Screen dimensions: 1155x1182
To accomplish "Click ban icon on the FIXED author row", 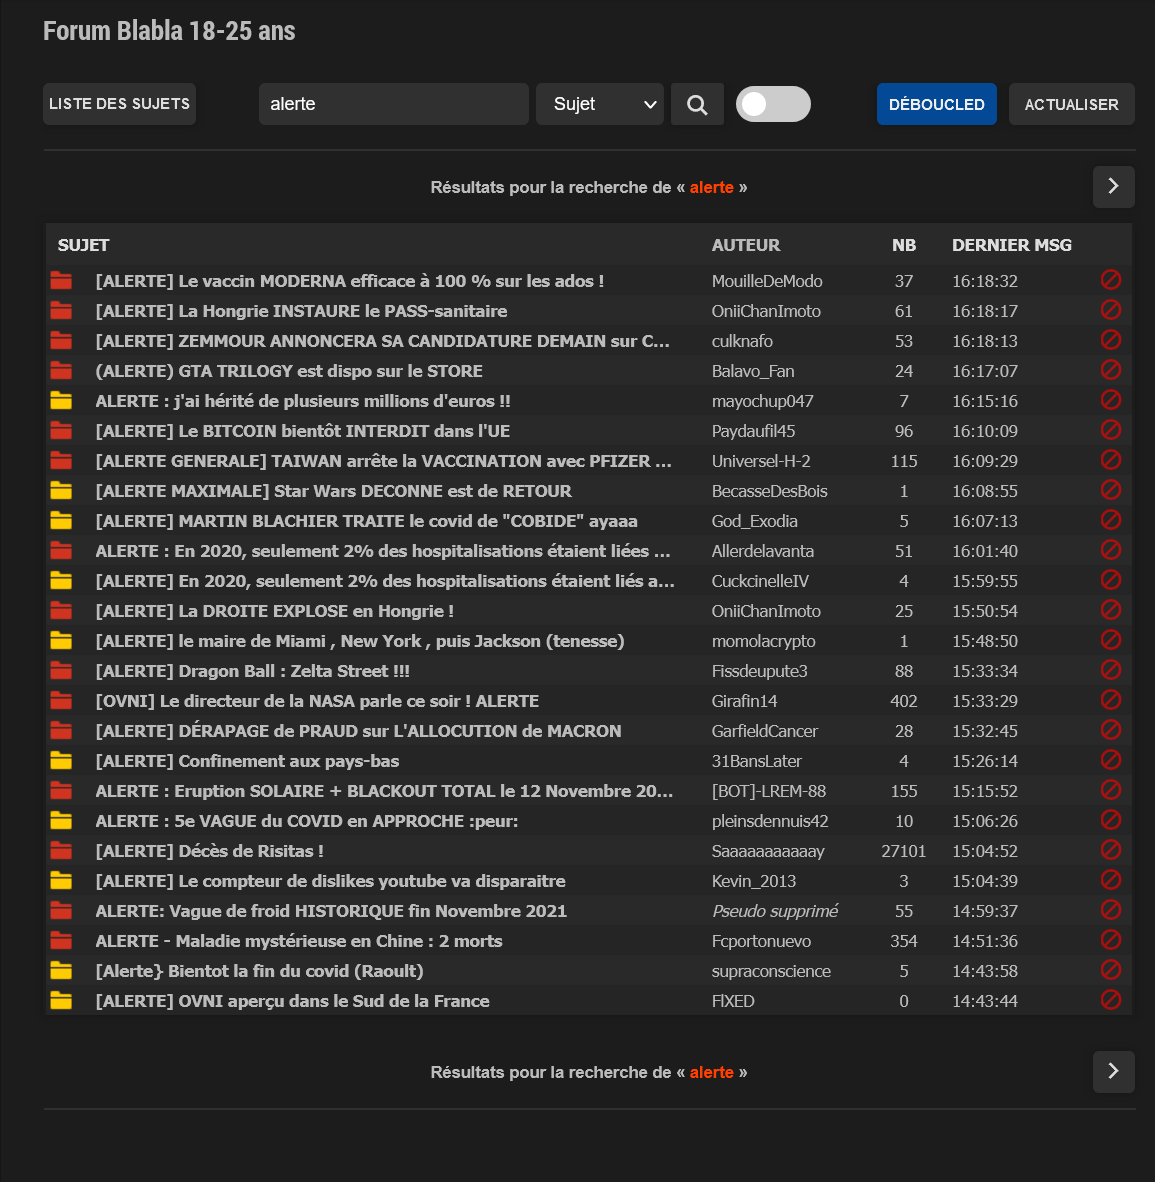I will [x=1111, y=1000].
